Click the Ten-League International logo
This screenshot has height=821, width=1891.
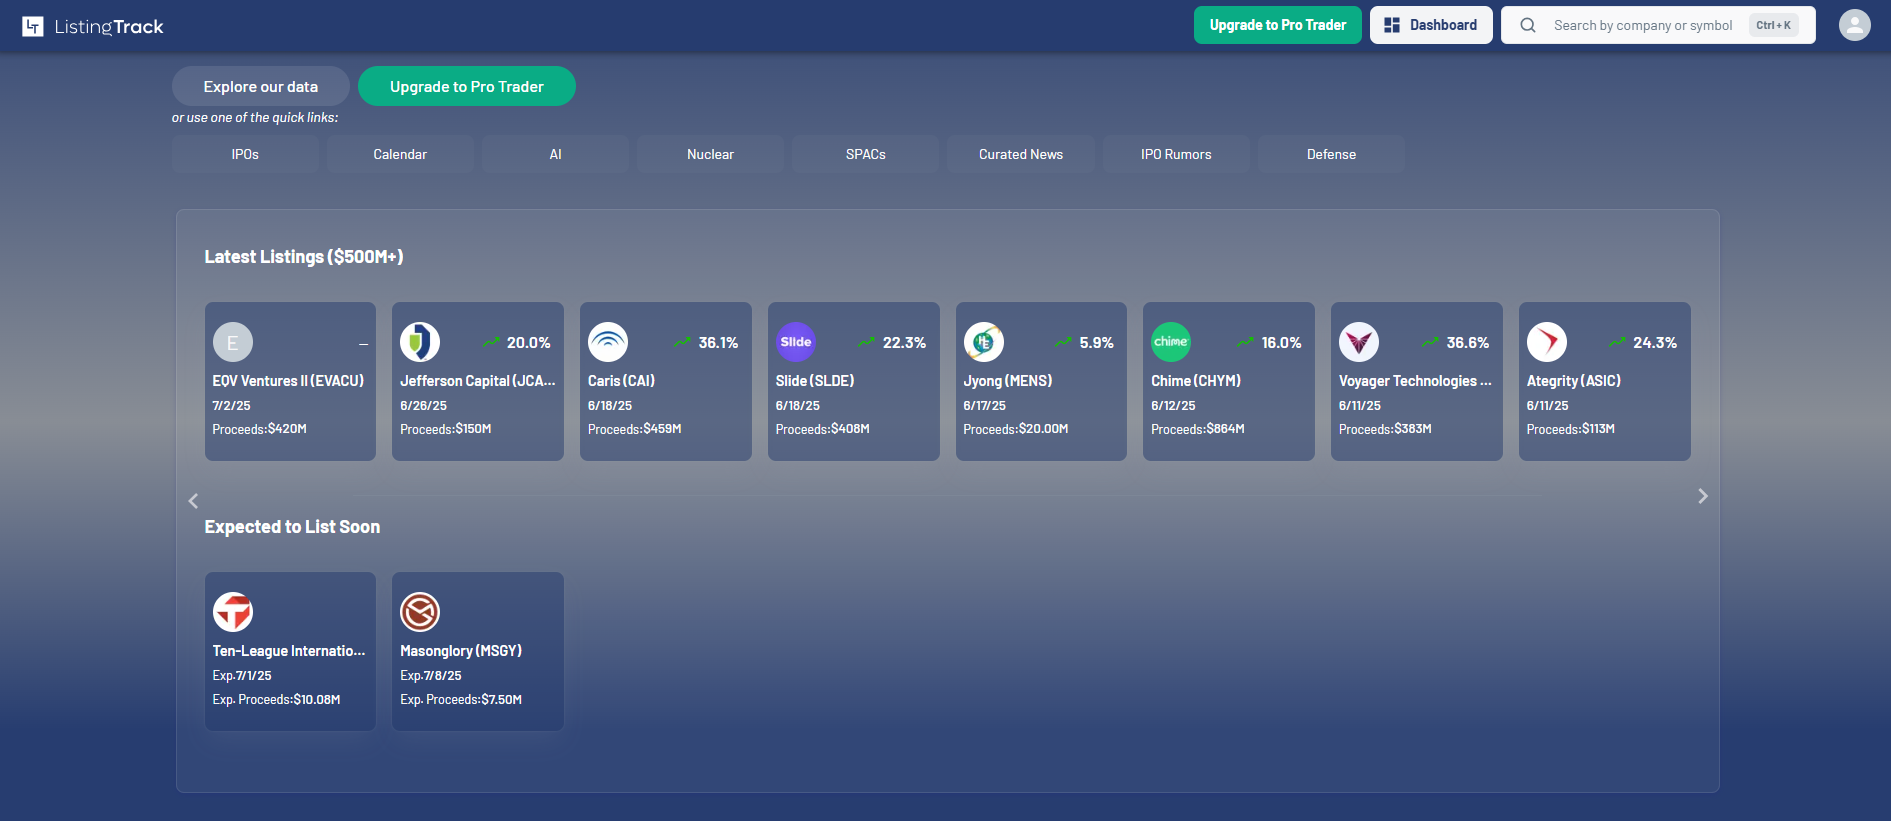click(x=233, y=612)
